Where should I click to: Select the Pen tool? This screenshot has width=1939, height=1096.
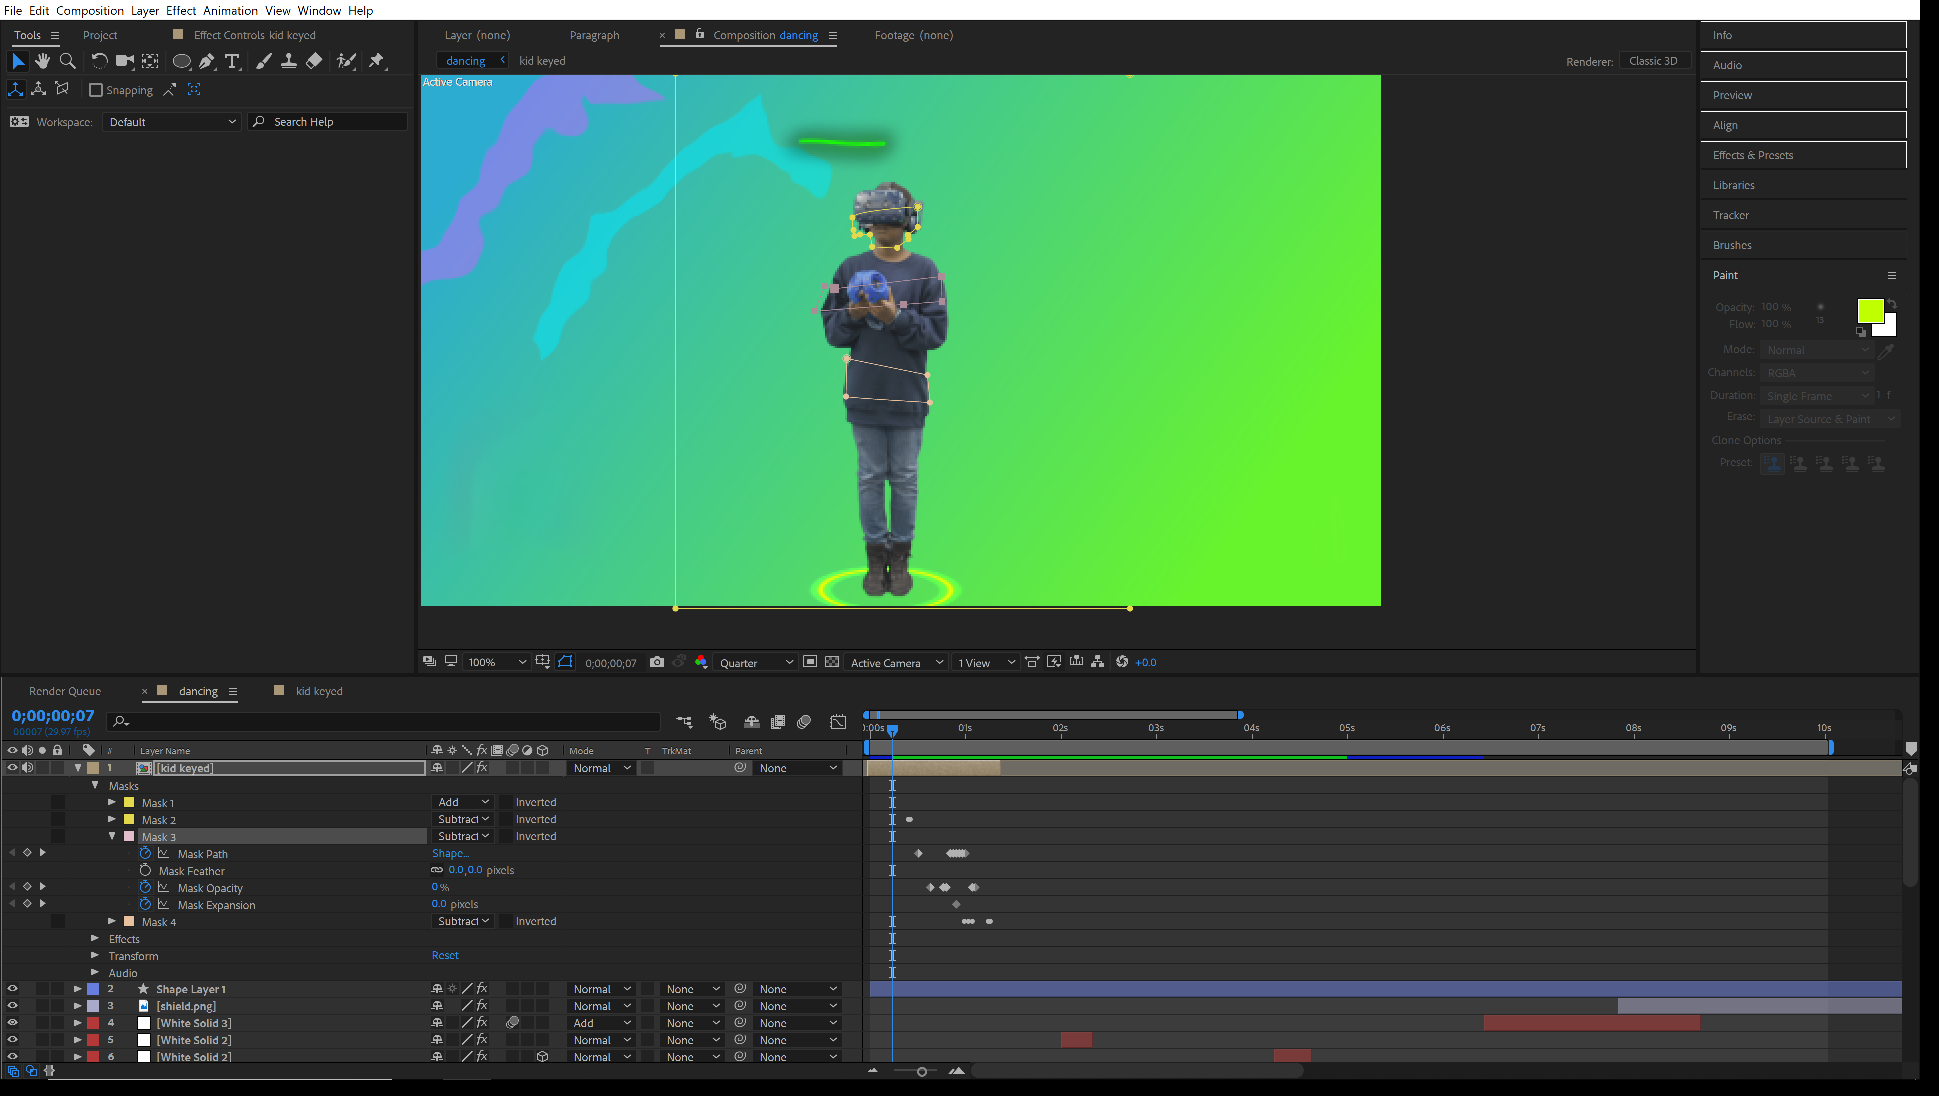coord(207,61)
